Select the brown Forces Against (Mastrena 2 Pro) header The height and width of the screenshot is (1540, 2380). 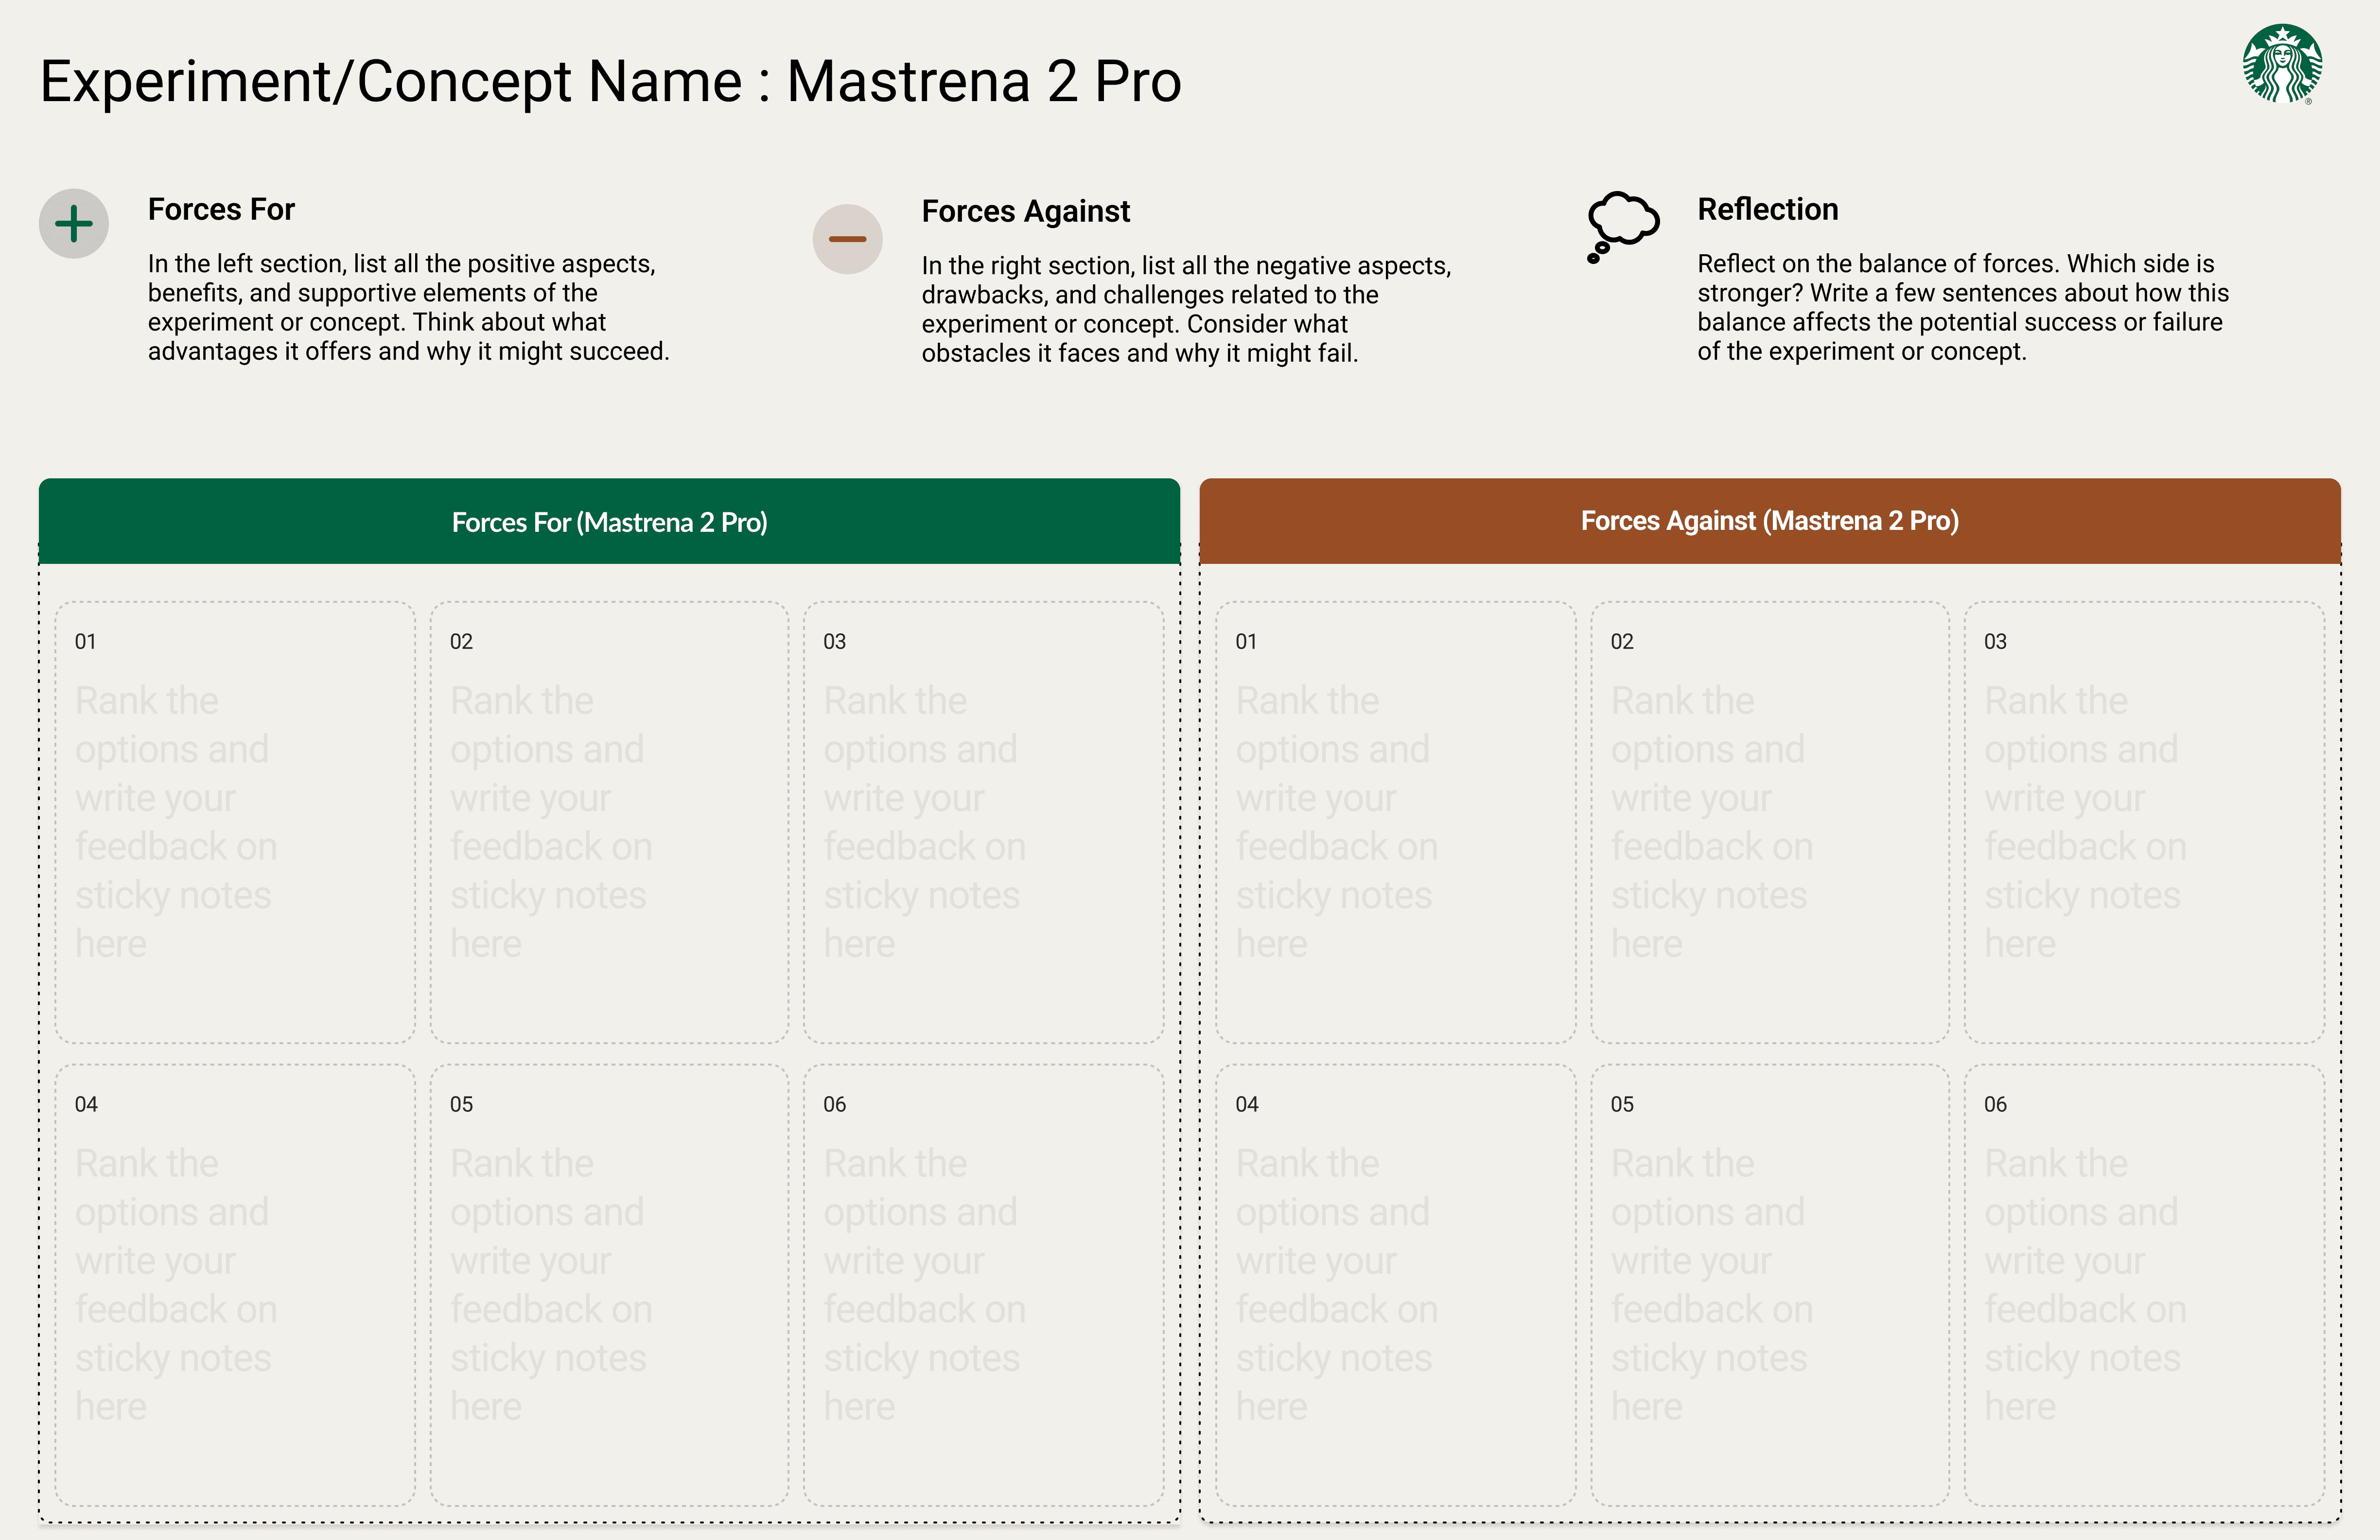pos(1769,521)
